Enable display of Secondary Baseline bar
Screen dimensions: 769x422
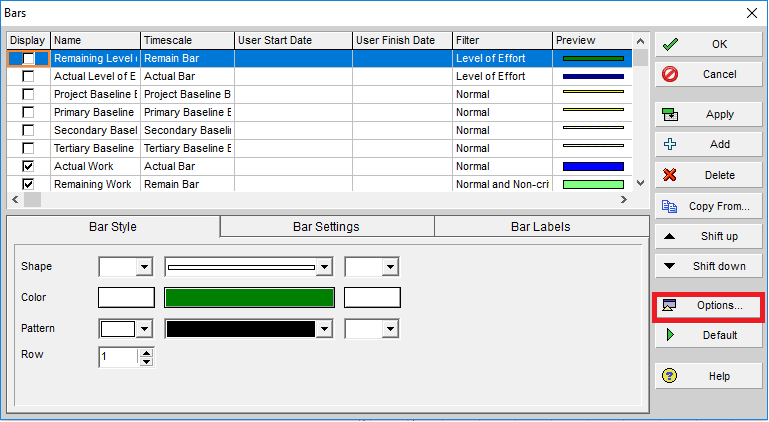(x=28, y=130)
